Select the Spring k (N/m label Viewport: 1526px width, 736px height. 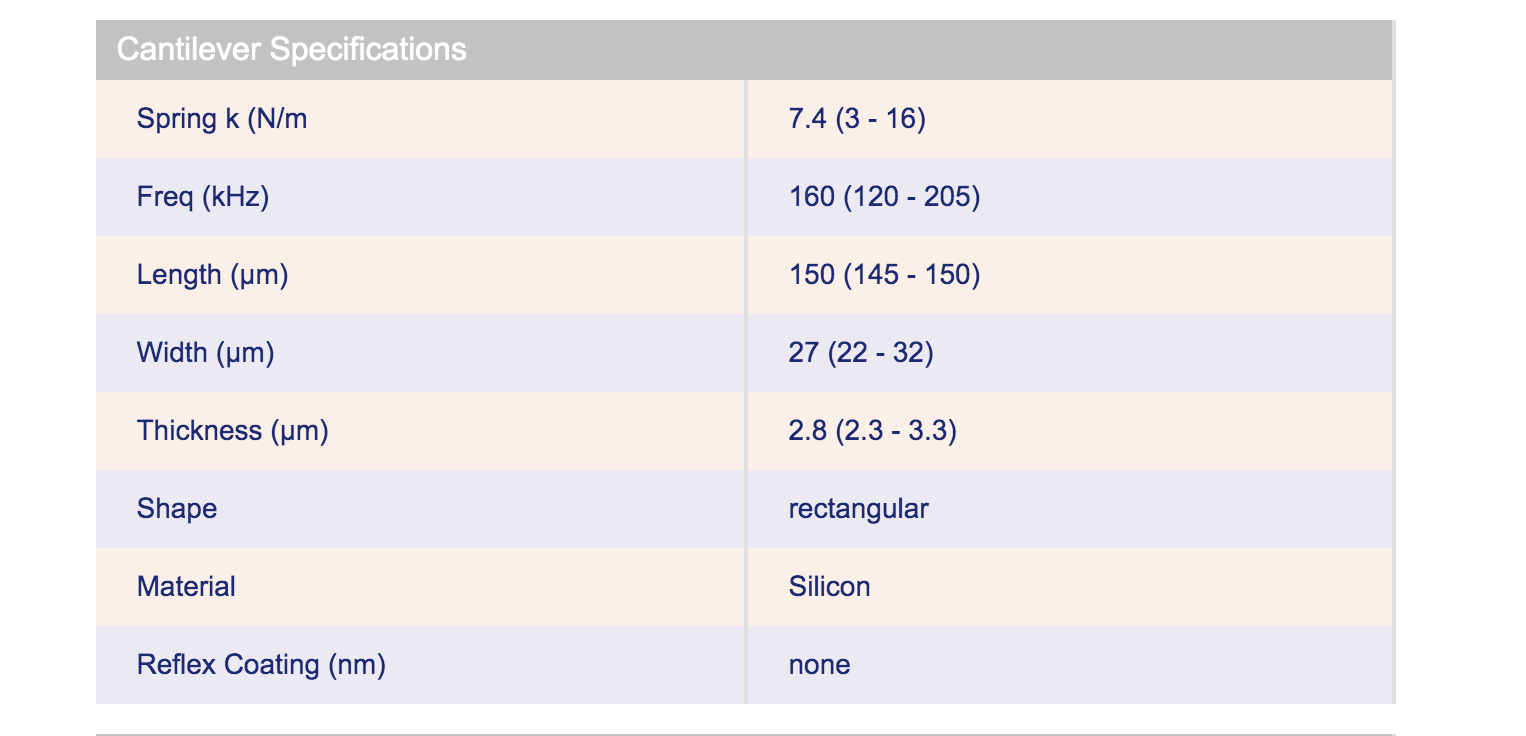pyautogui.click(x=222, y=119)
